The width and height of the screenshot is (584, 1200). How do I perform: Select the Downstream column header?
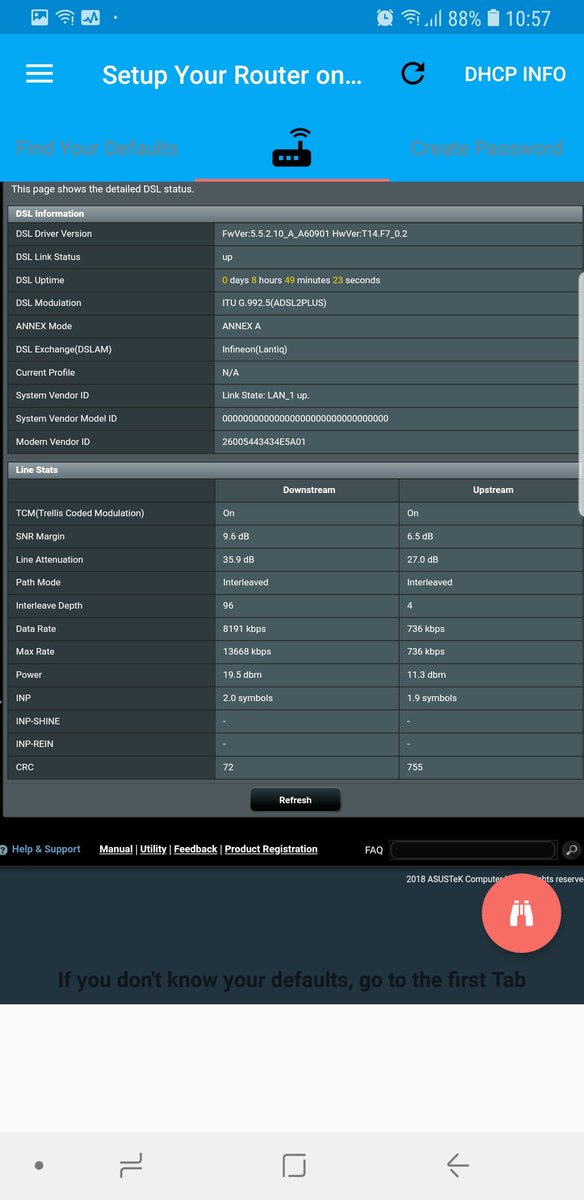coord(309,490)
